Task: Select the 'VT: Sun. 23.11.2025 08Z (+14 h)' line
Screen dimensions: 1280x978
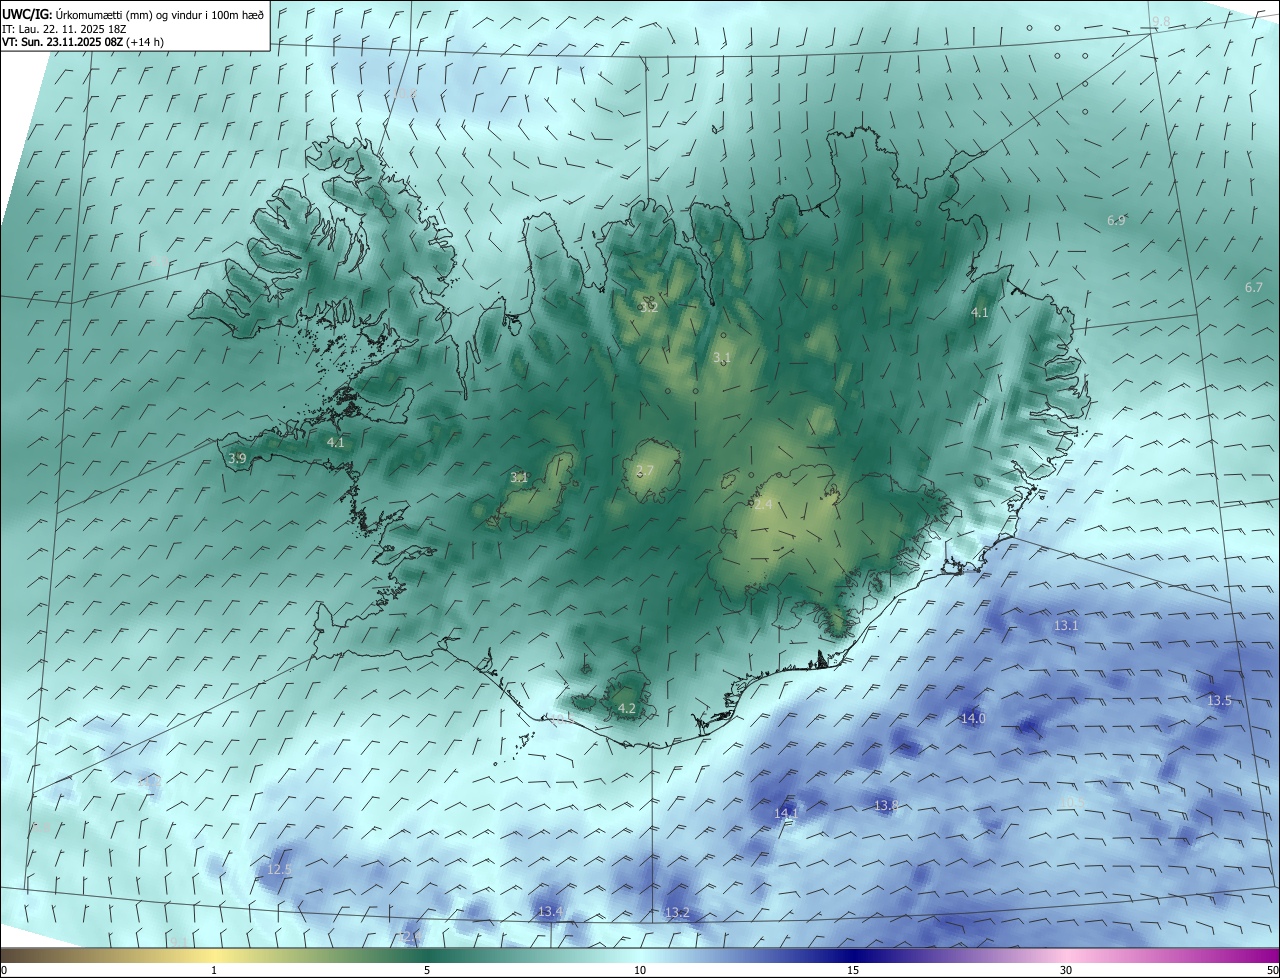Action: coord(83,42)
